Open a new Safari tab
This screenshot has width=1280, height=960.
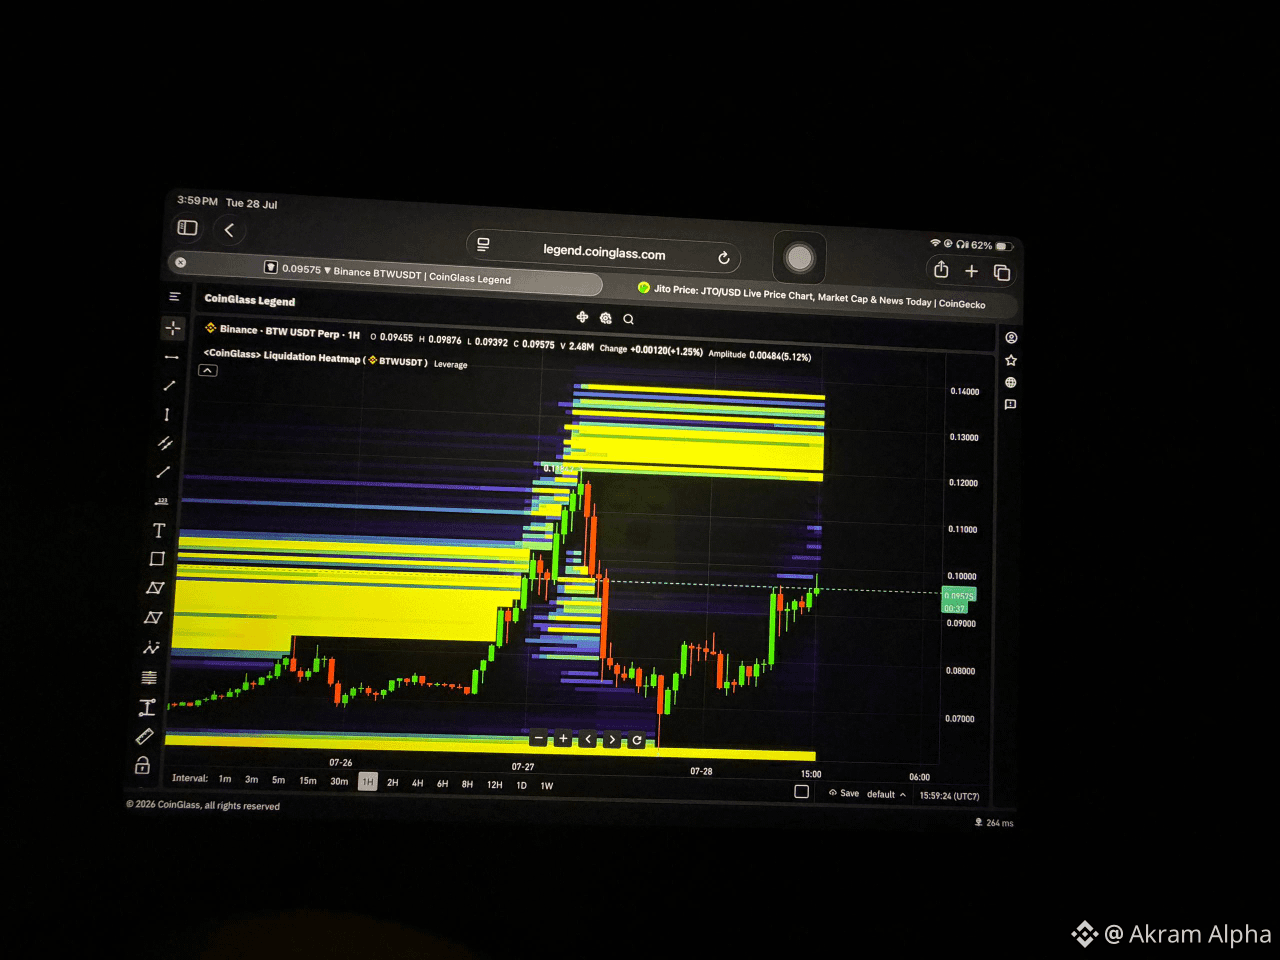(x=971, y=271)
